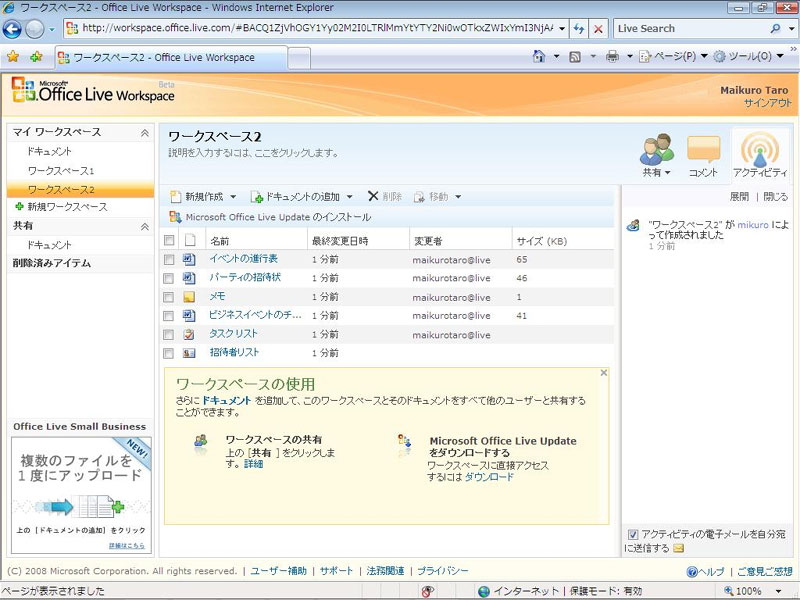Screen dimensions: 800x600
Task: Uncheck アクティビティの電子メール checkbox
Action: (633, 535)
